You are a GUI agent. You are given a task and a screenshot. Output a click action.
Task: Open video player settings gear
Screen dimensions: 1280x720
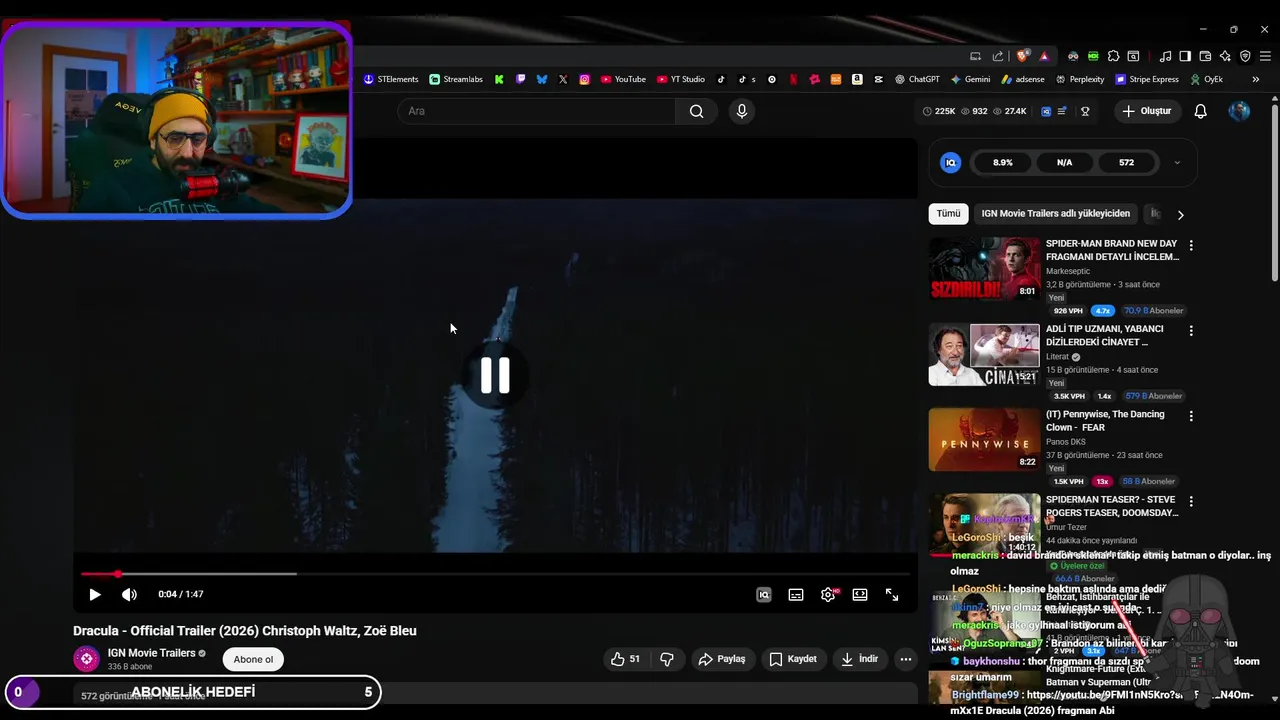point(828,594)
